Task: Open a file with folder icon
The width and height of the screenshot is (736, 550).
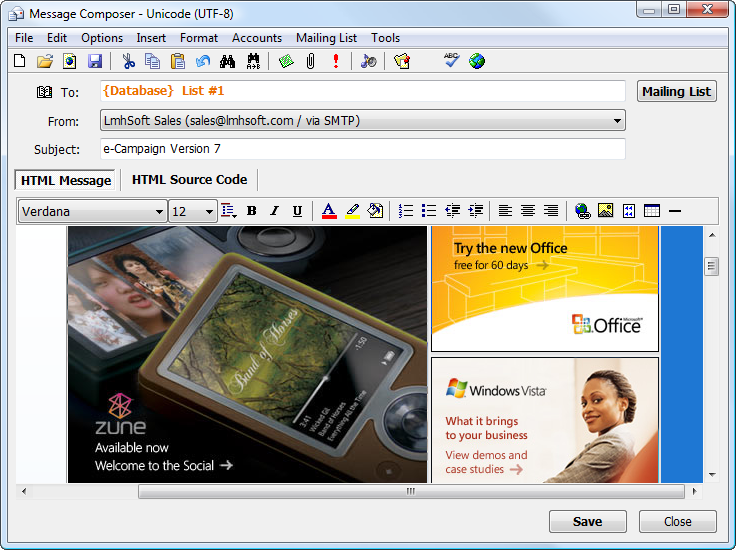Action: click(45, 61)
